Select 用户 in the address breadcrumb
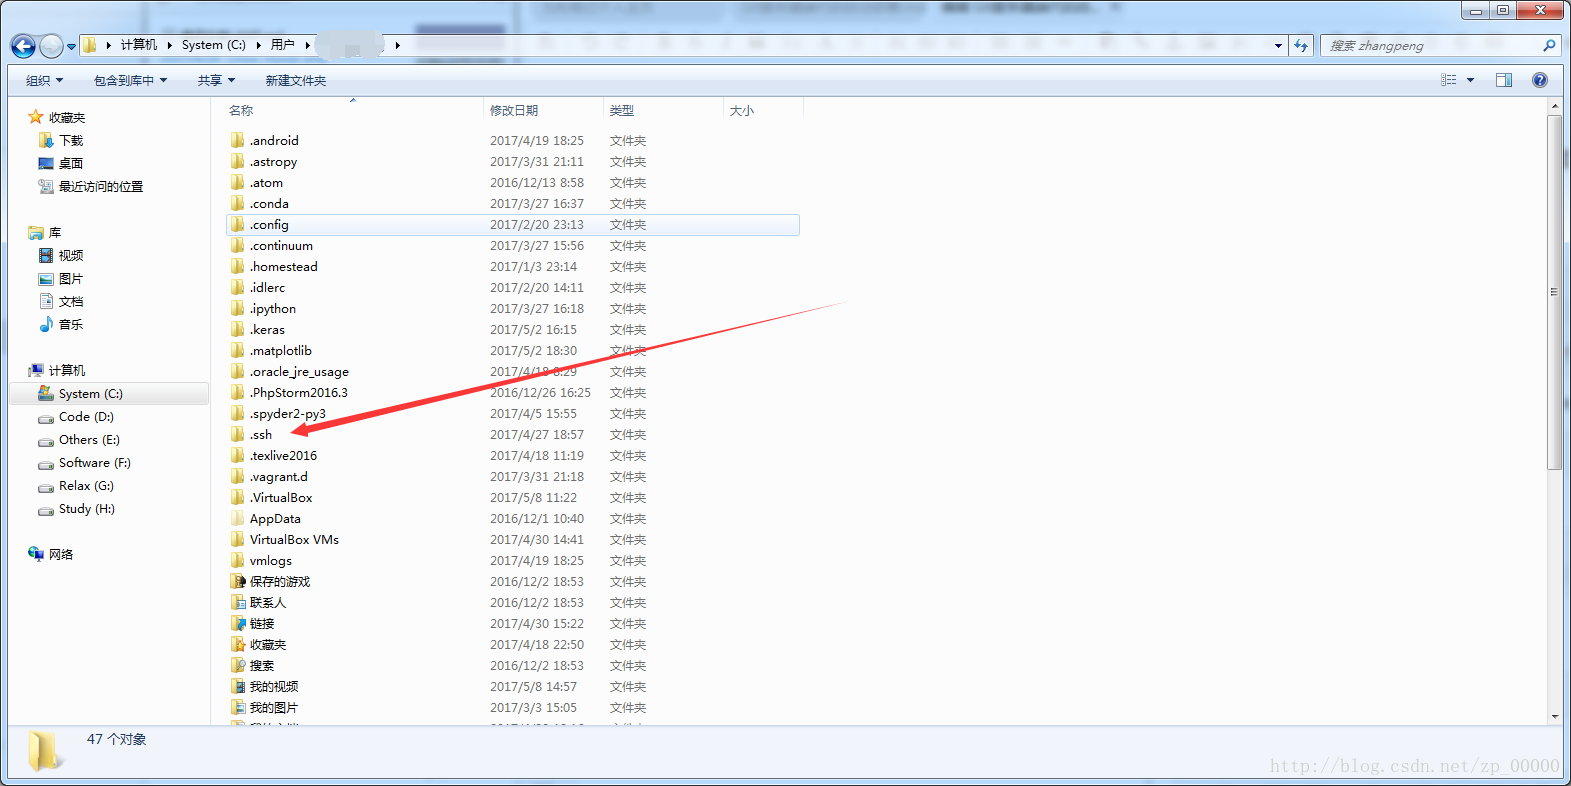Screen dimensions: 1571x786 [283, 45]
